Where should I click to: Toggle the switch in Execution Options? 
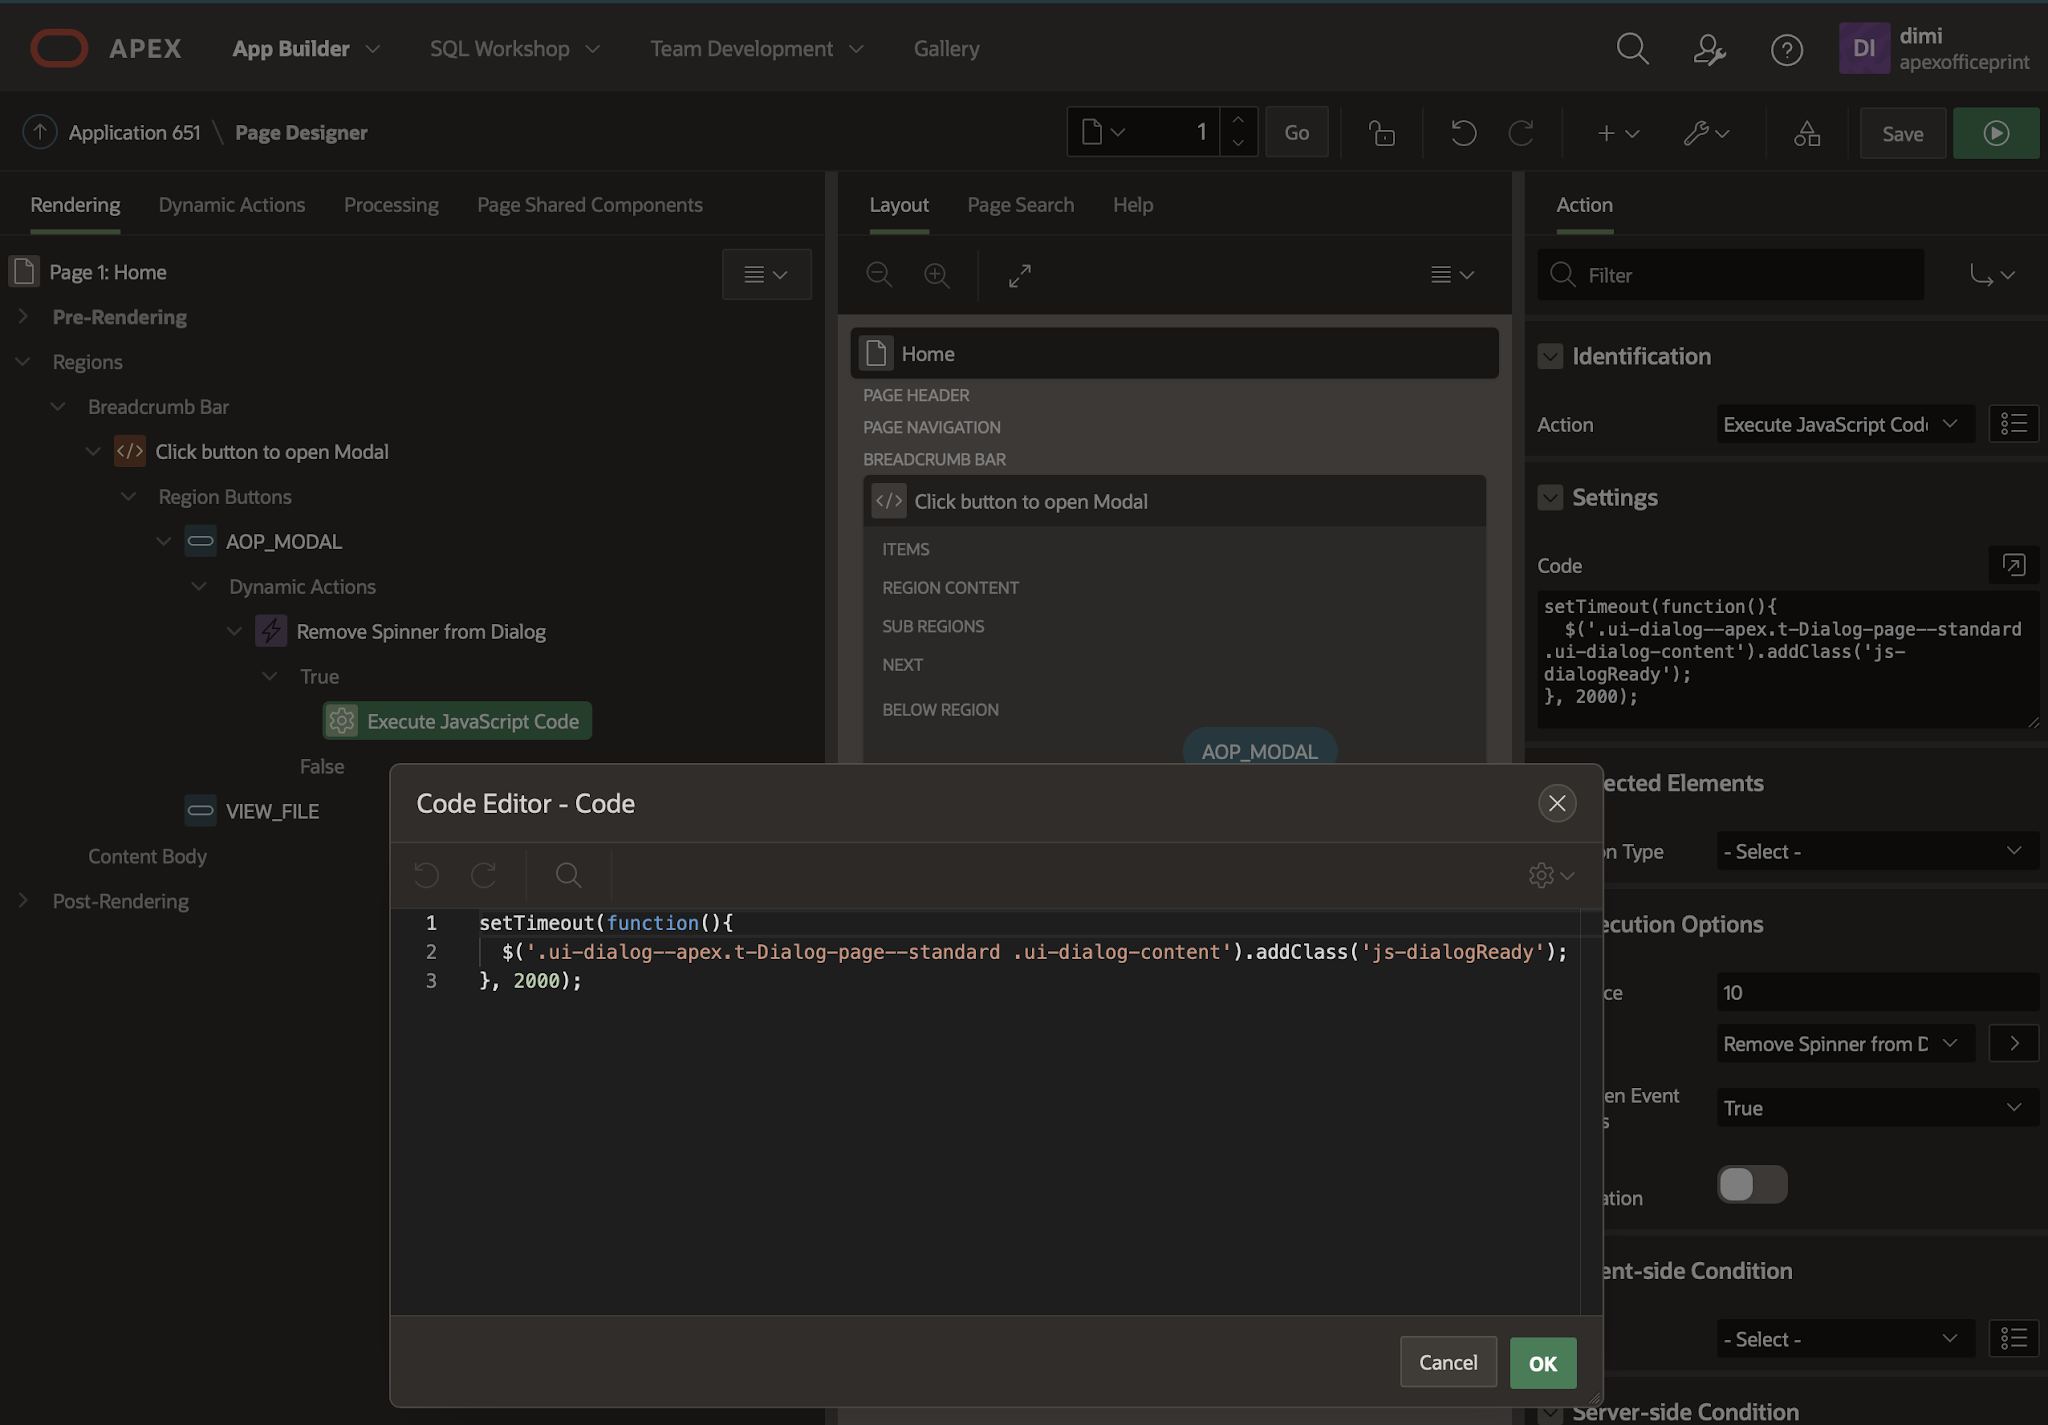(1751, 1184)
